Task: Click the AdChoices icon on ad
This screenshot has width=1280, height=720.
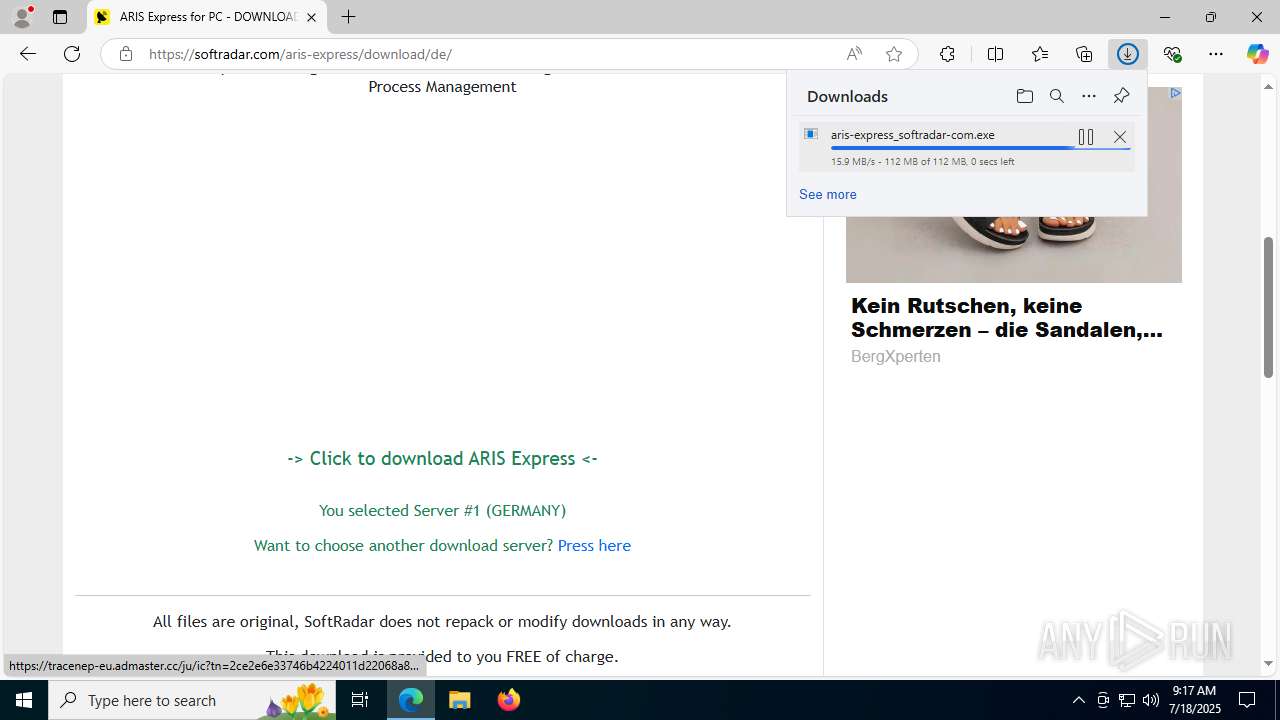Action: pos(1175,93)
